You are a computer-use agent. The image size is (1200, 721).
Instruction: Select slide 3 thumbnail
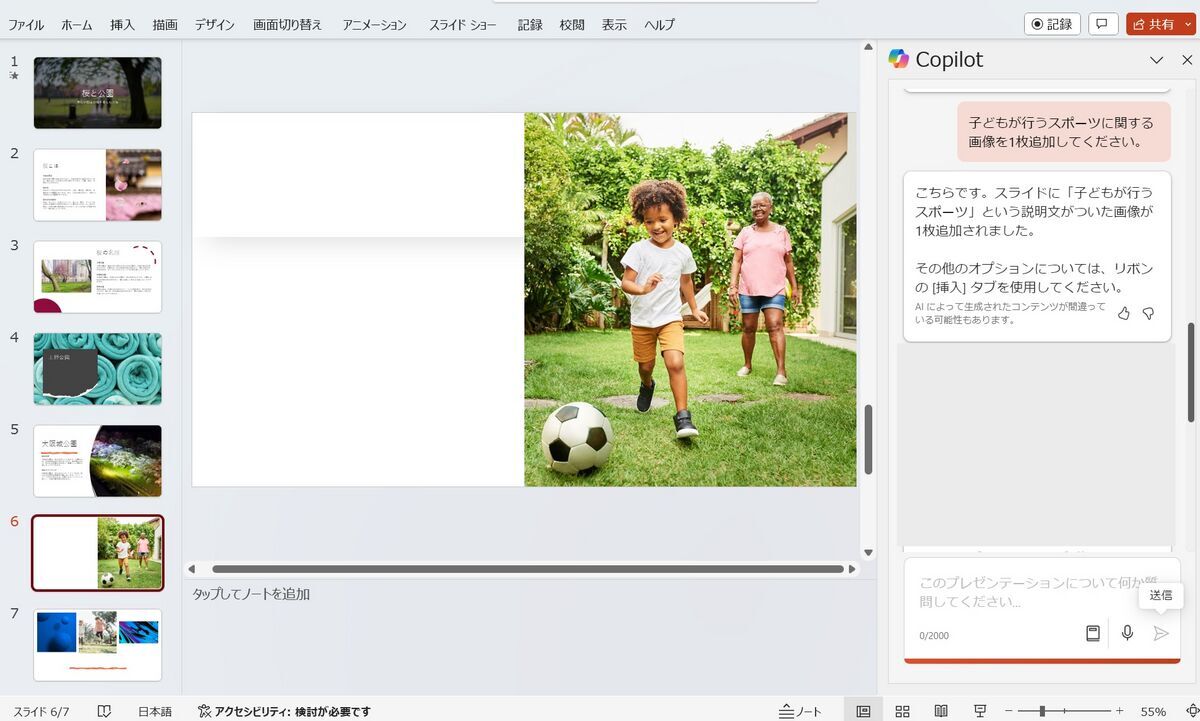[97, 277]
